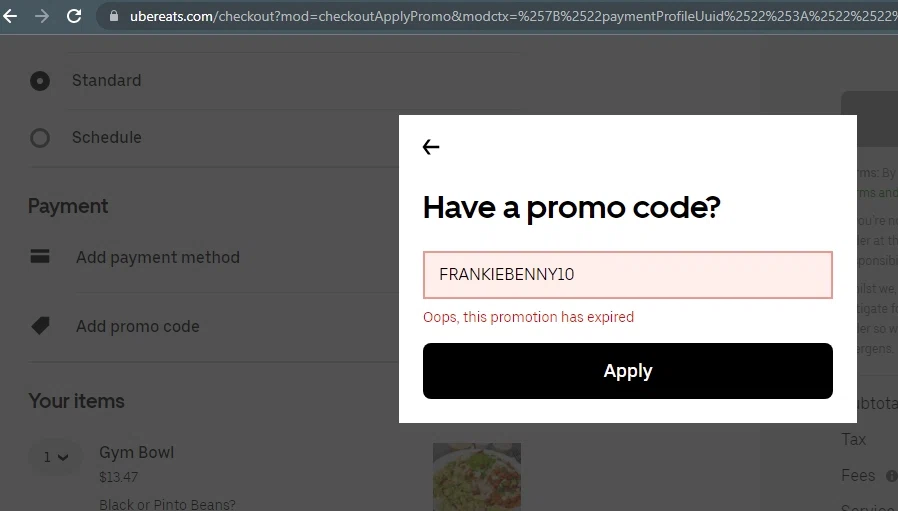Click the Gym Bowl item name
898x511 pixels.
136,452
